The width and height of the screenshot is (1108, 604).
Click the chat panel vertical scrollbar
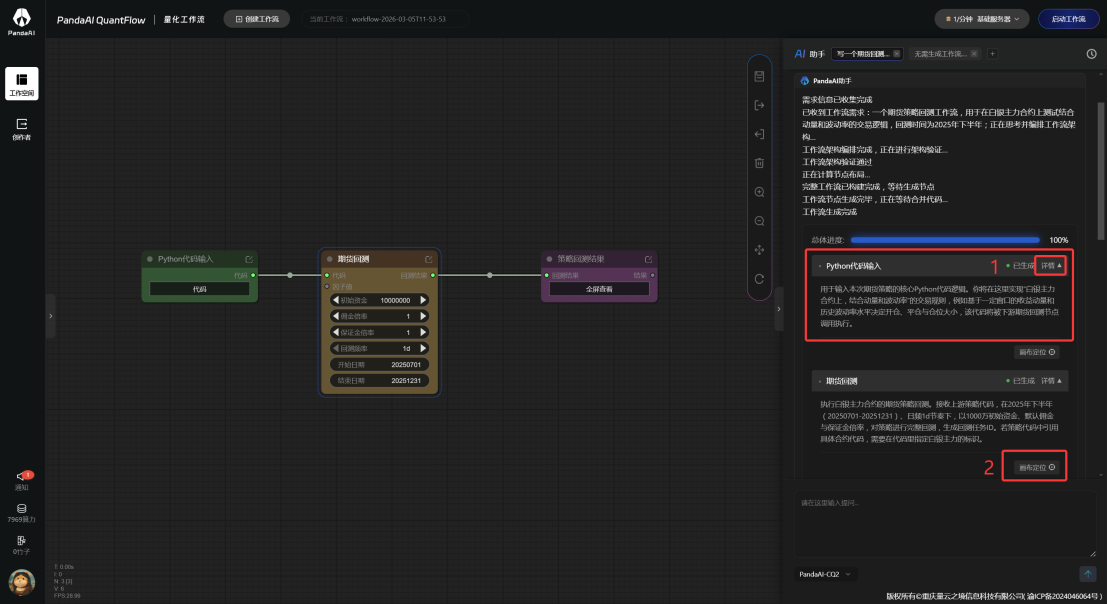click(1101, 170)
